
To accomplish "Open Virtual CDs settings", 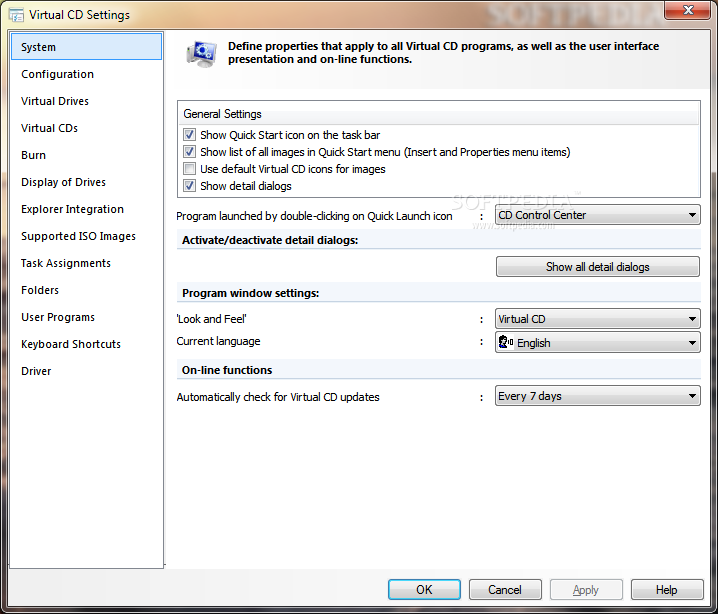I will click(87, 128).
